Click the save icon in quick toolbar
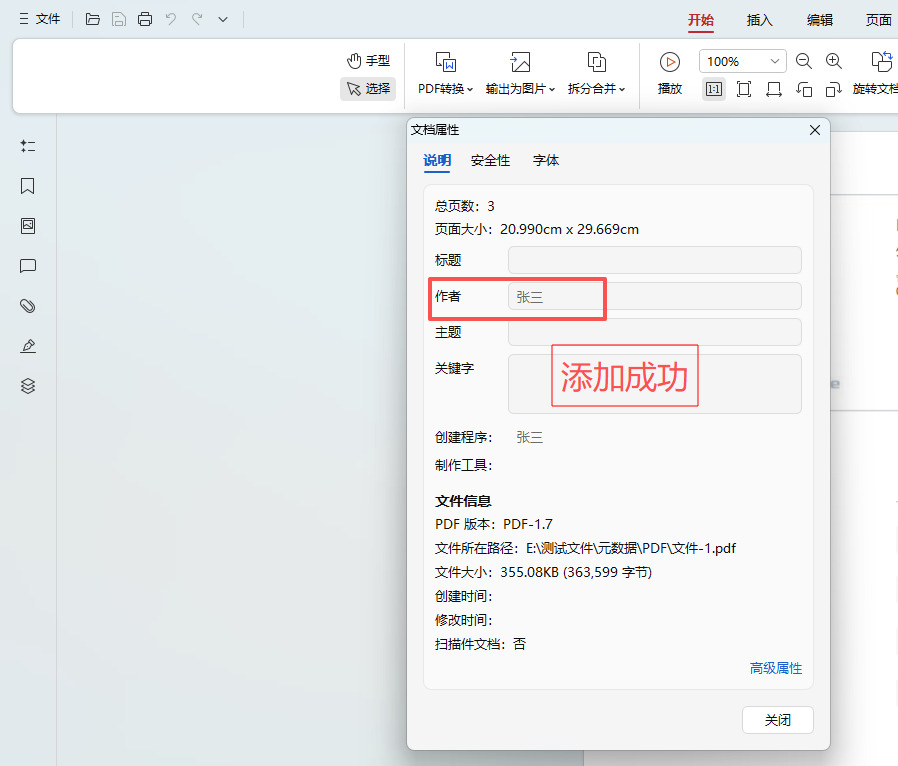898x766 pixels. 119,19
